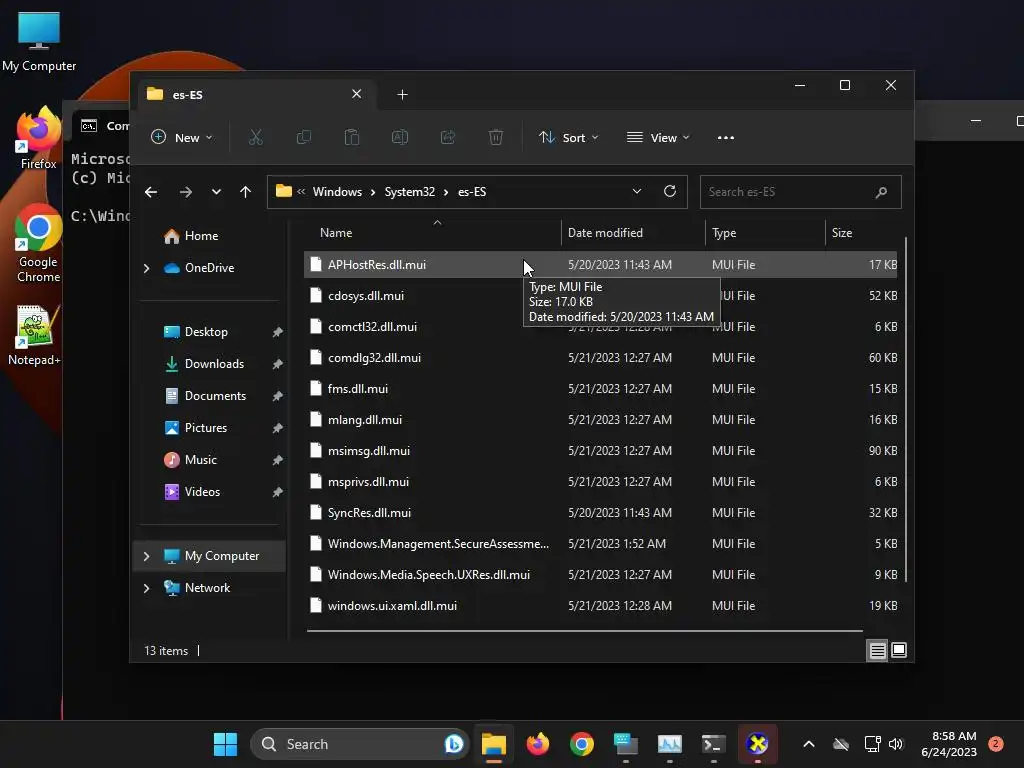
Task: Open My Computer desktop icon
Action: (39, 40)
